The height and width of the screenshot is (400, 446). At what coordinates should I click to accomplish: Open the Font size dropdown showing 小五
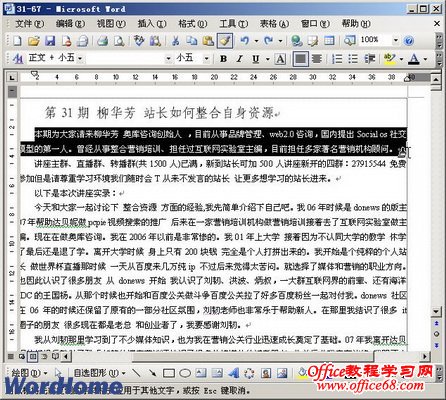point(207,59)
